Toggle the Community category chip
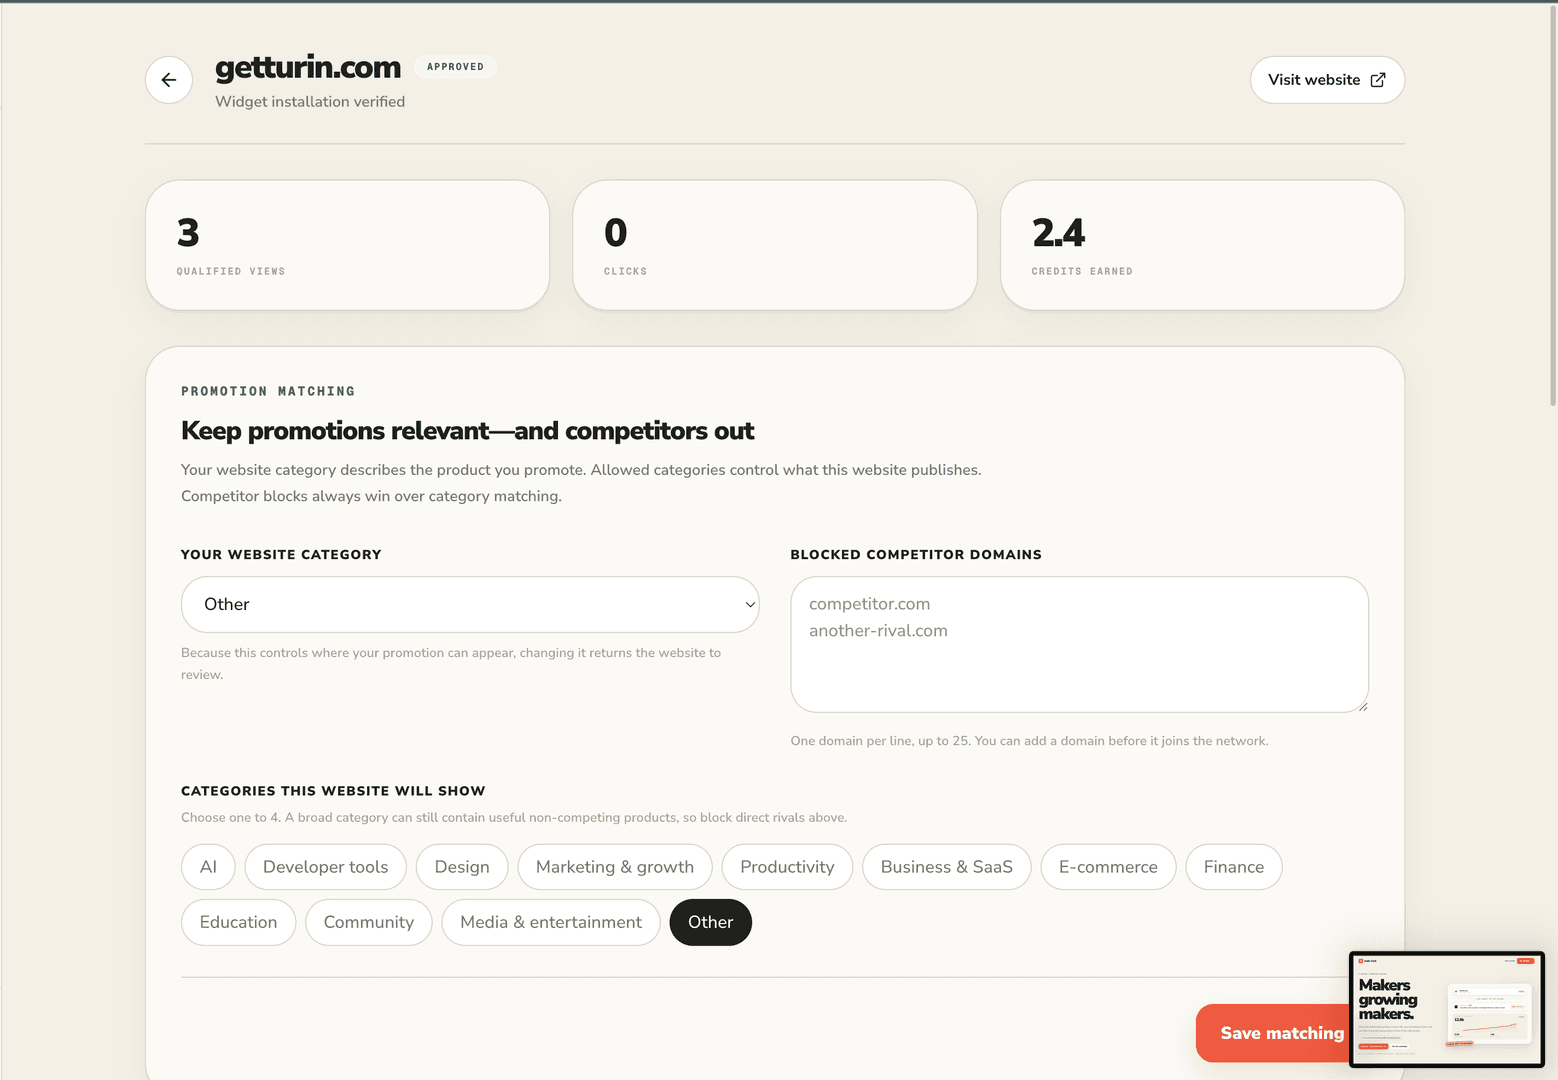 point(369,922)
